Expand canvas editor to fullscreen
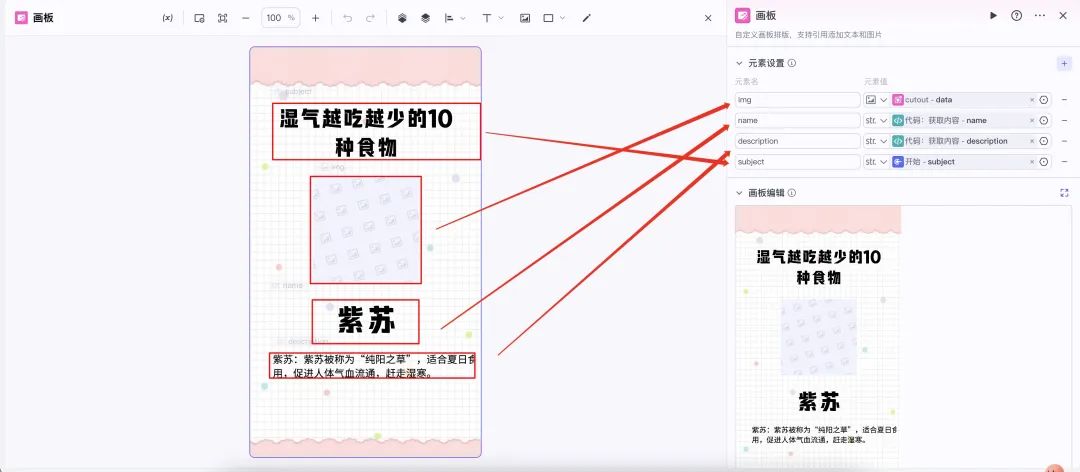The image size is (1080, 472). coord(1064,193)
